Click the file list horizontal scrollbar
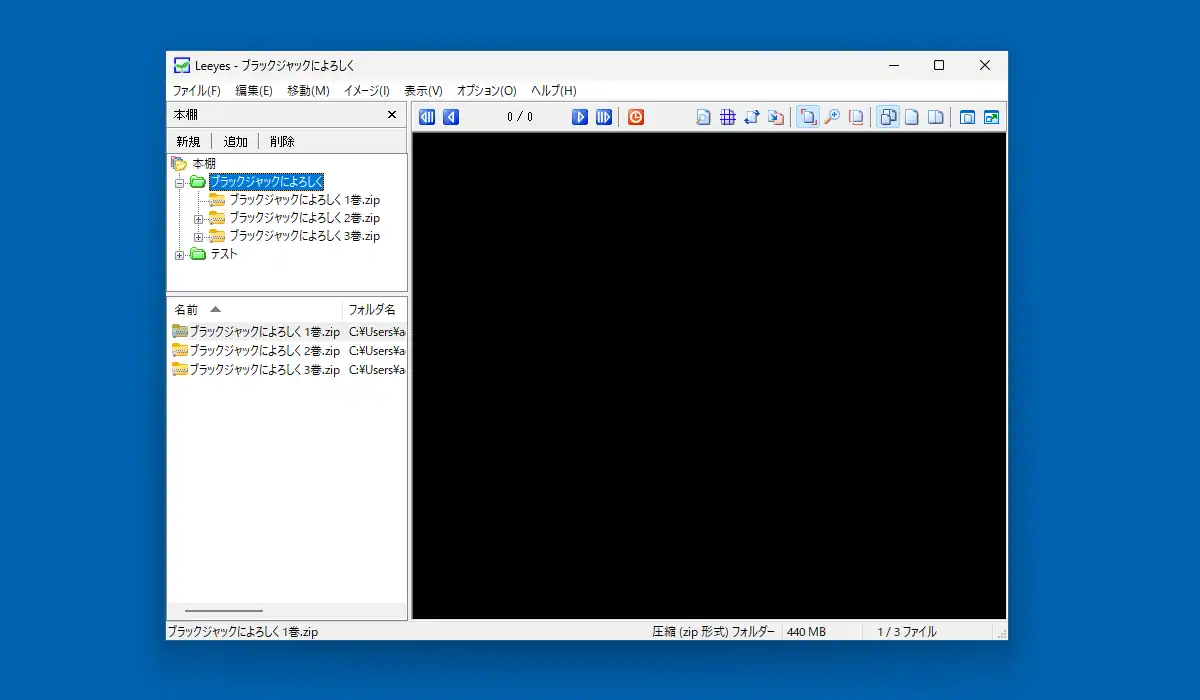This screenshot has width=1200, height=700. (x=286, y=610)
